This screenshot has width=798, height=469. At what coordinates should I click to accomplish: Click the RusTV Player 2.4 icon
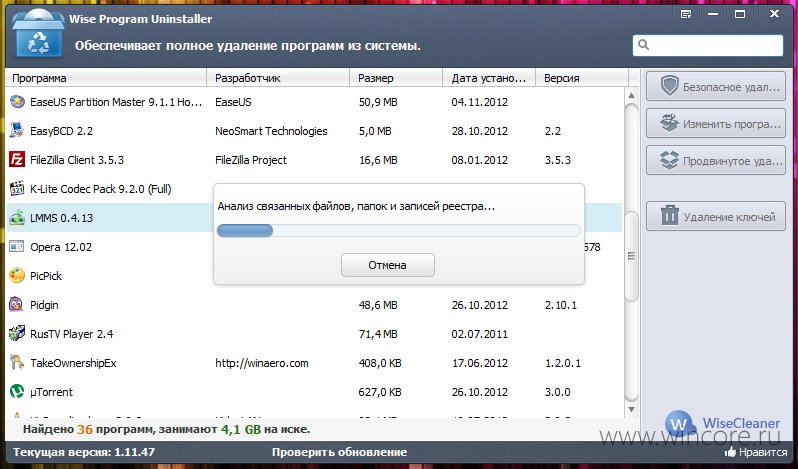(x=17, y=334)
